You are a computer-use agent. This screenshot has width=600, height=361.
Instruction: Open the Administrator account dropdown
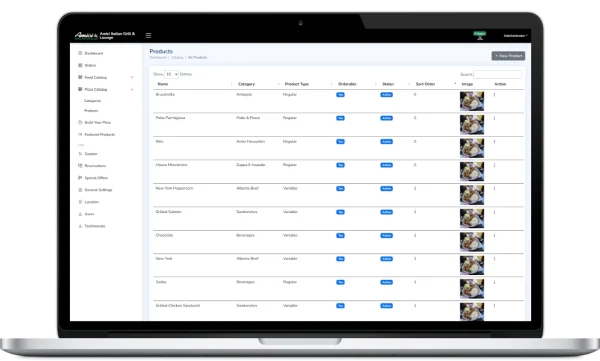515,36
